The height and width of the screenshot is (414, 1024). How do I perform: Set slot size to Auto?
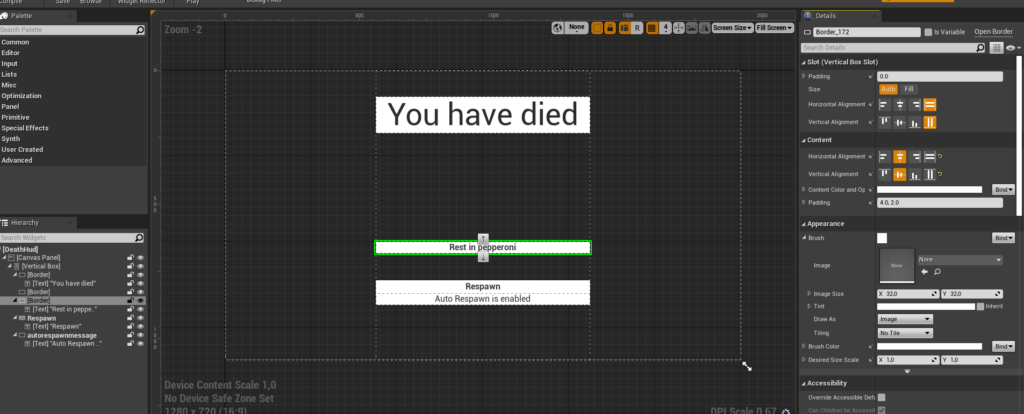pos(888,89)
